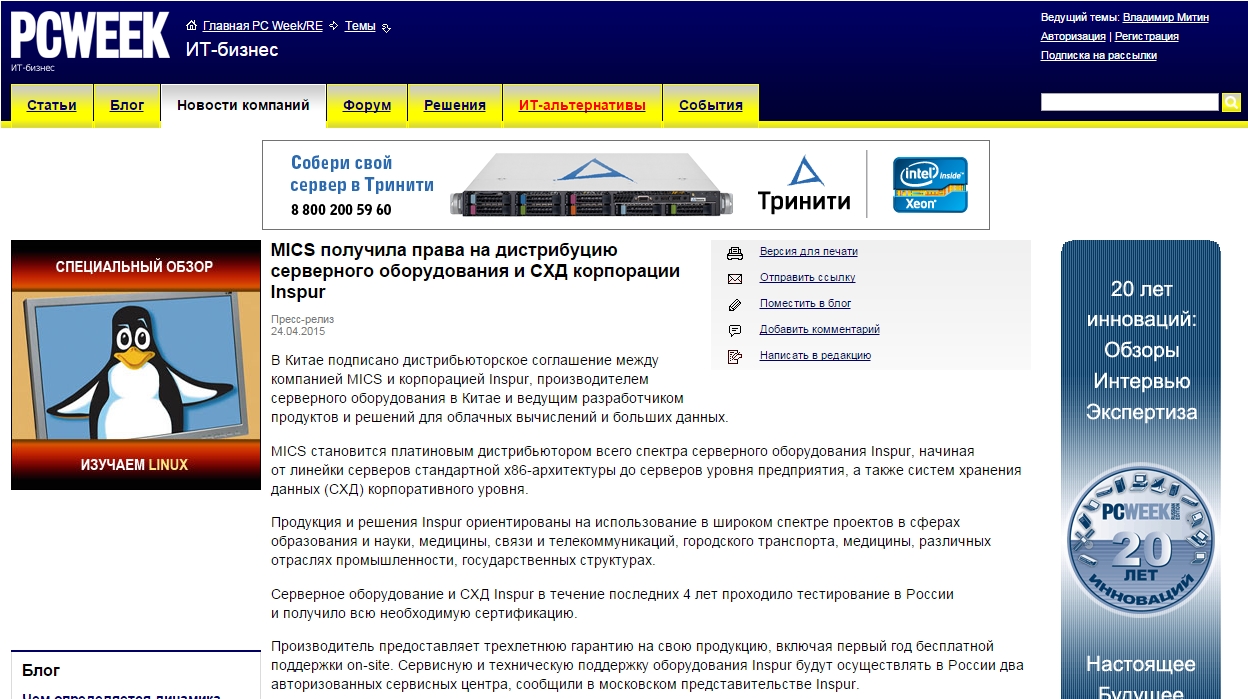
Task: Click the pencil blog icon
Action: click(x=735, y=304)
